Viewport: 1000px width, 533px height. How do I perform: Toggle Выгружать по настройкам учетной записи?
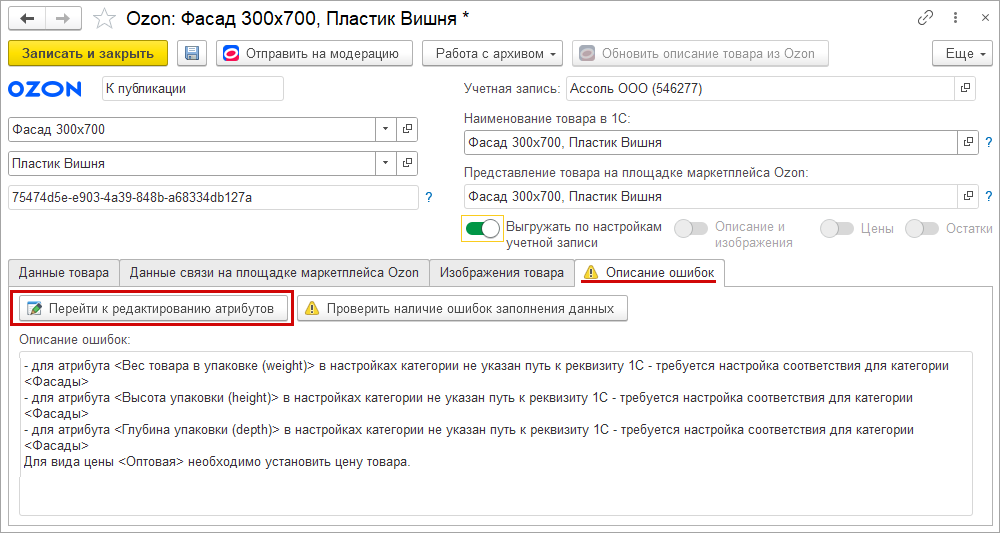click(482, 228)
